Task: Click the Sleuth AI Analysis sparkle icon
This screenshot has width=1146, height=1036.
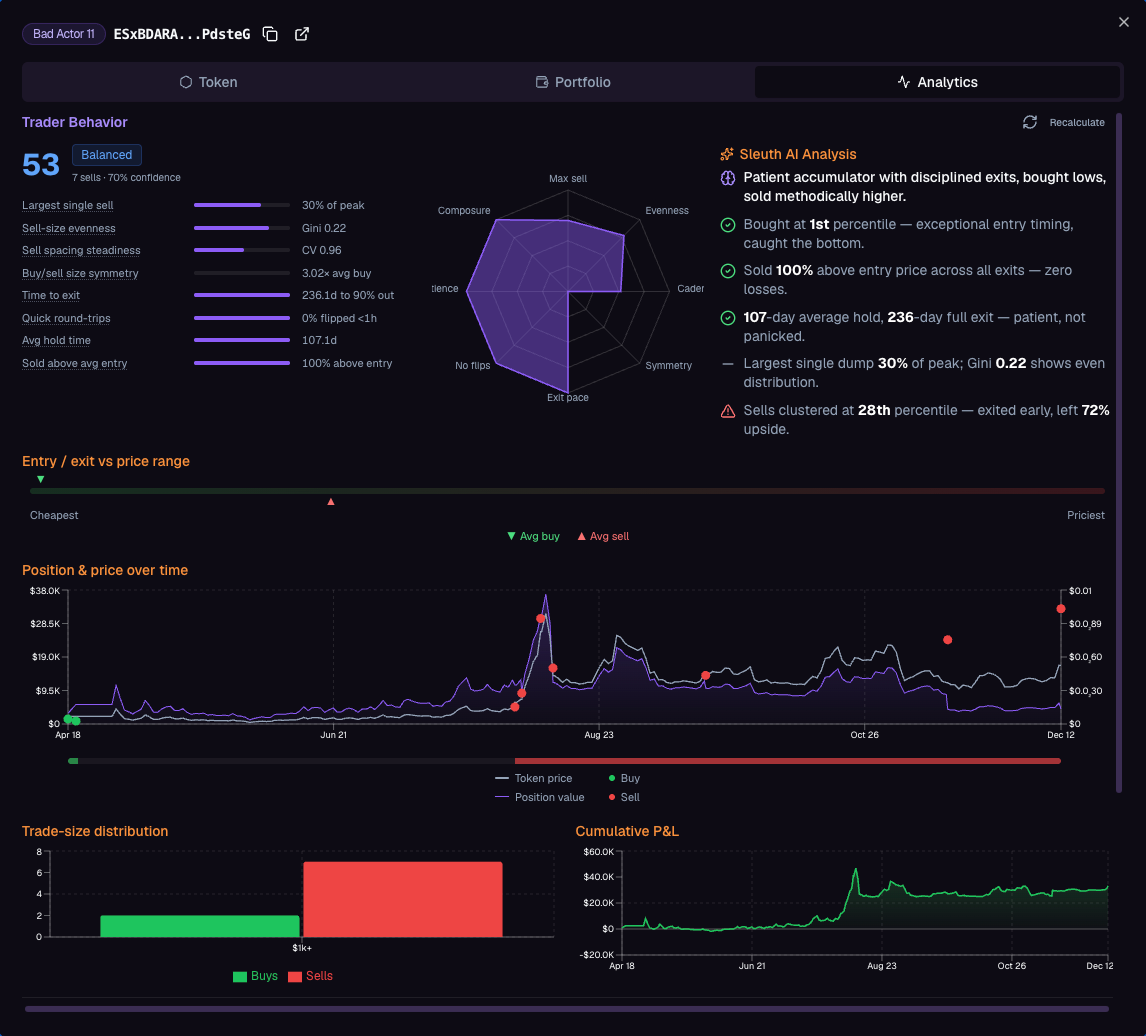Action: (x=726, y=154)
